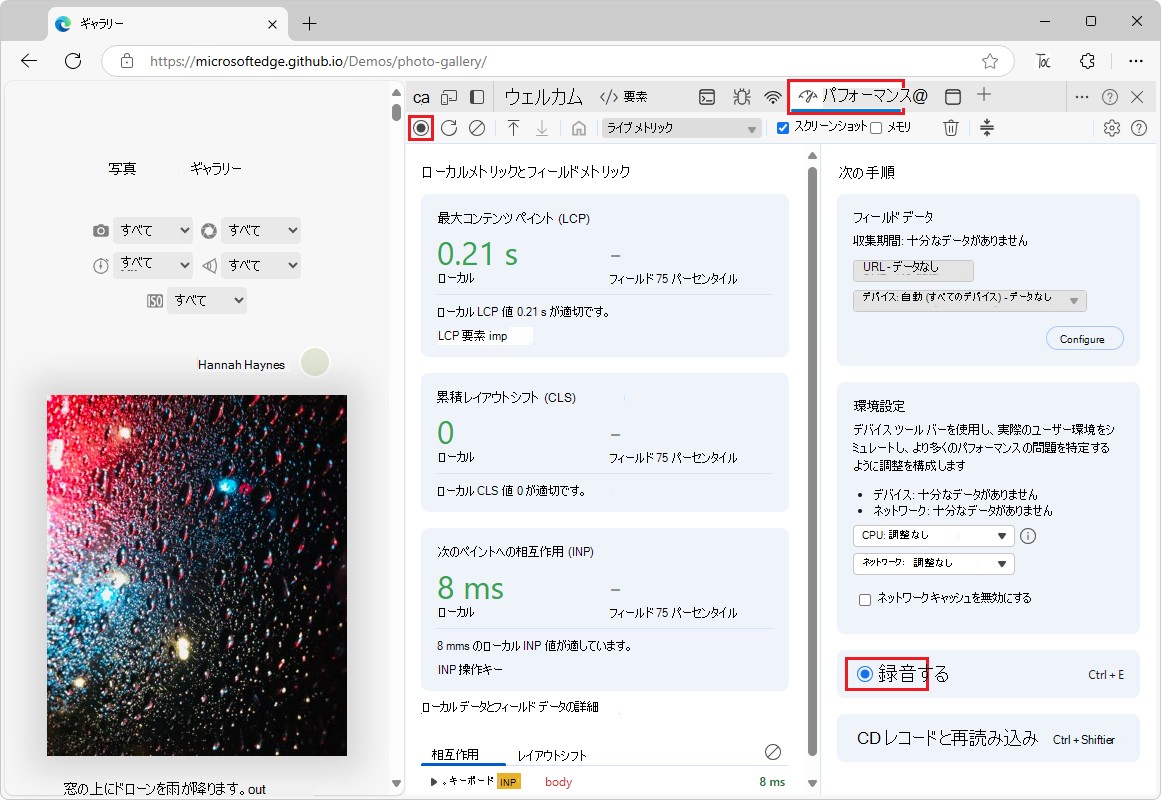
Task: Check ネットワークキャッシュを無効にする
Action: pos(864,599)
